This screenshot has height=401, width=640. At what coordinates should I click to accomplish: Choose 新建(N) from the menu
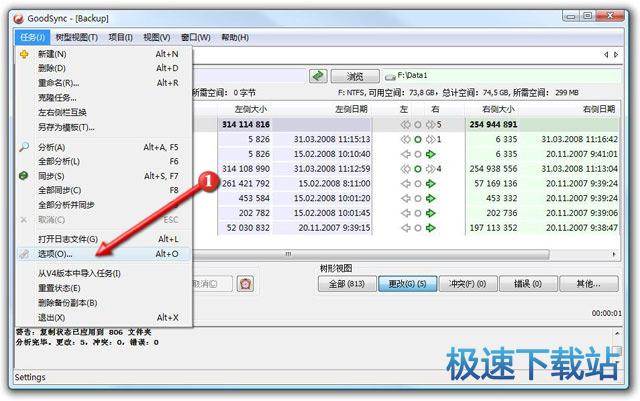click(x=103, y=54)
